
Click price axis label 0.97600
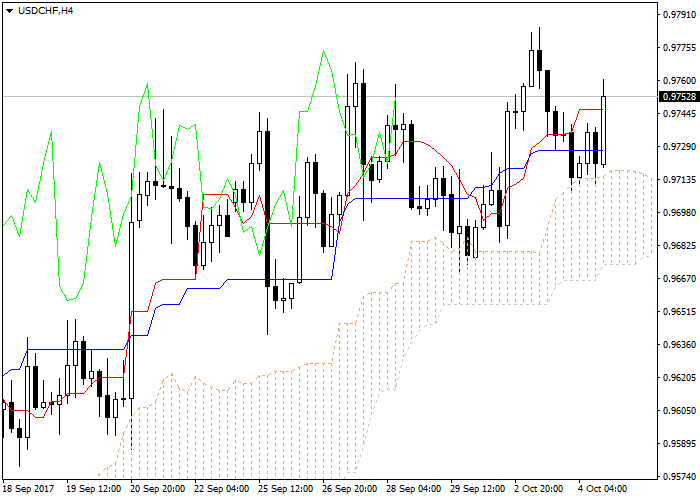pos(679,81)
